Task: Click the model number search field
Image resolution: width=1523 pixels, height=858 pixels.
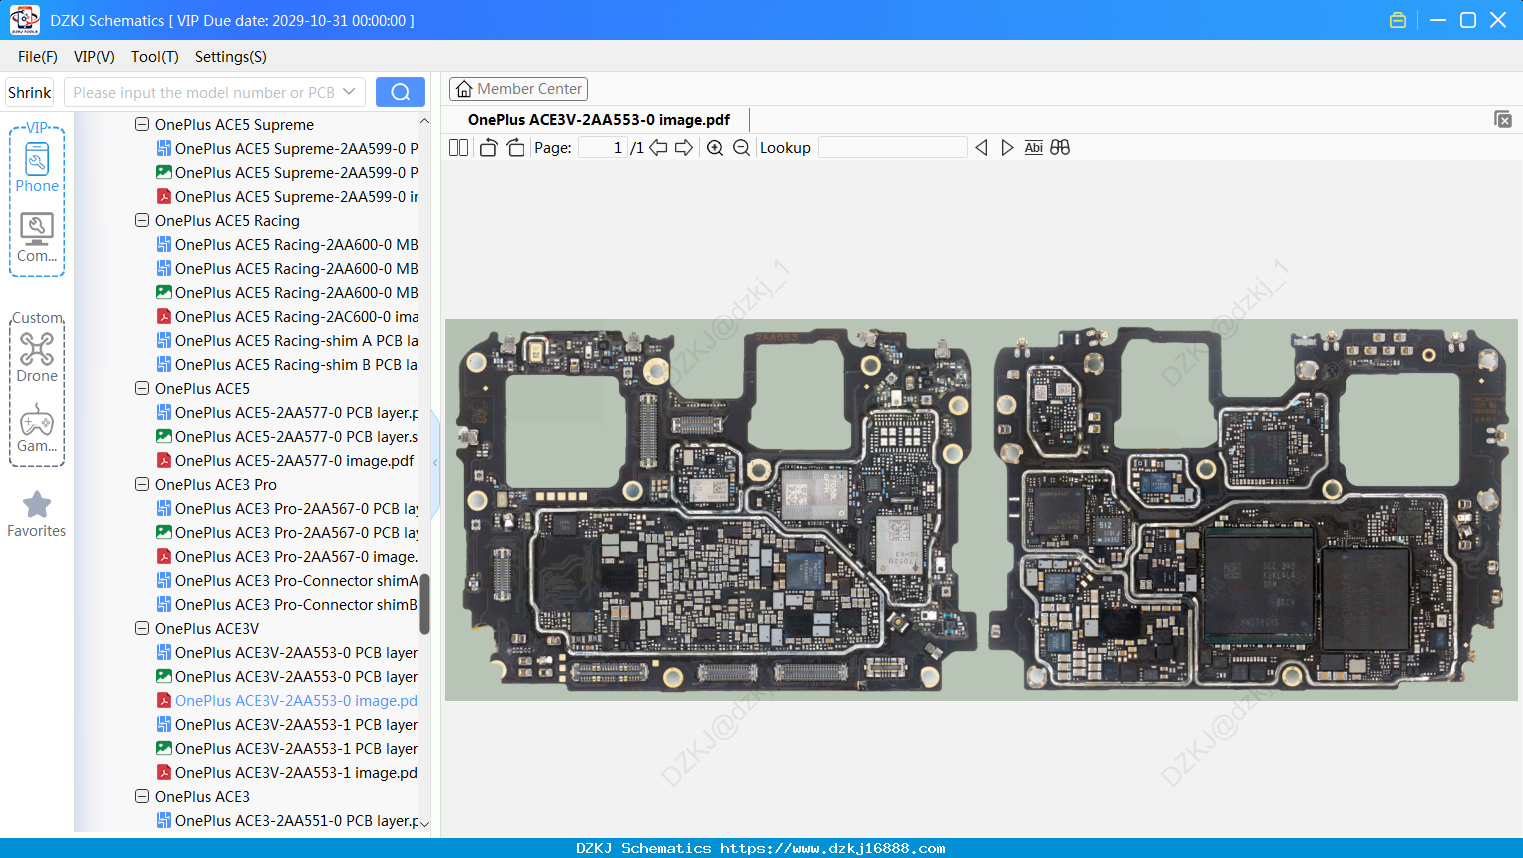Action: [x=204, y=92]
